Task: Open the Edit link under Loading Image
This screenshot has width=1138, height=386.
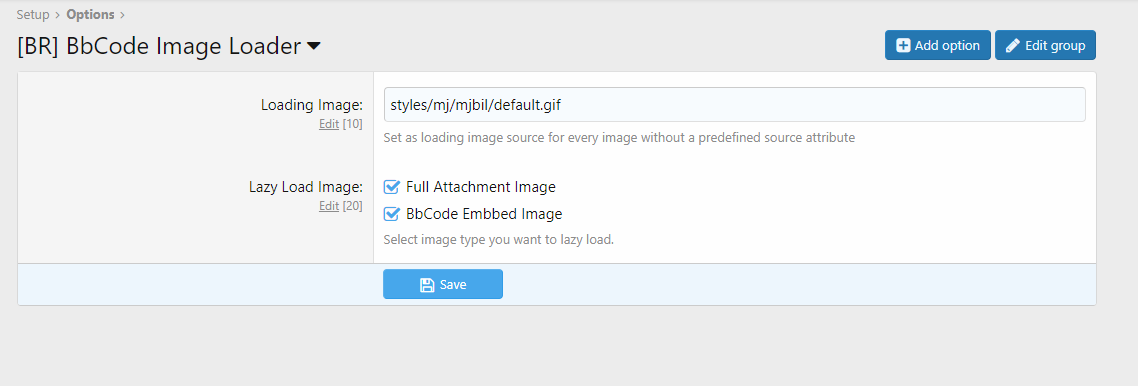Action: tap(329, 124)
